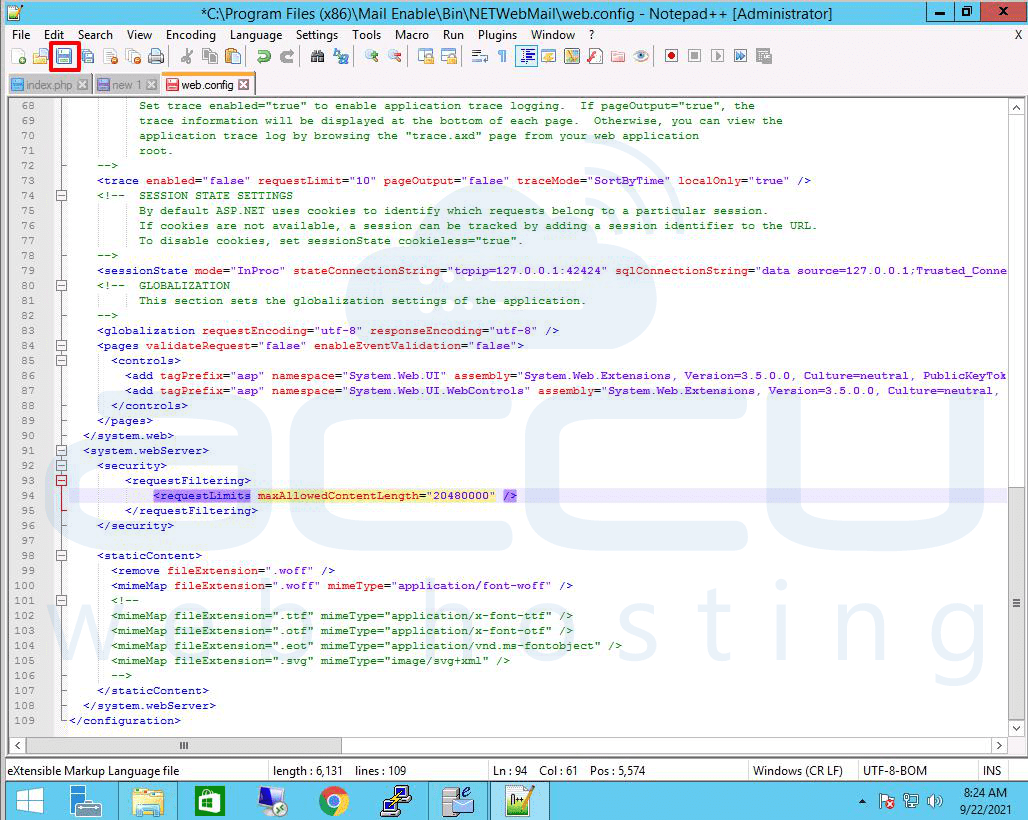Open the Edit menu
The height and width of the screenshot is (820, 1028).
coord(54,35)
